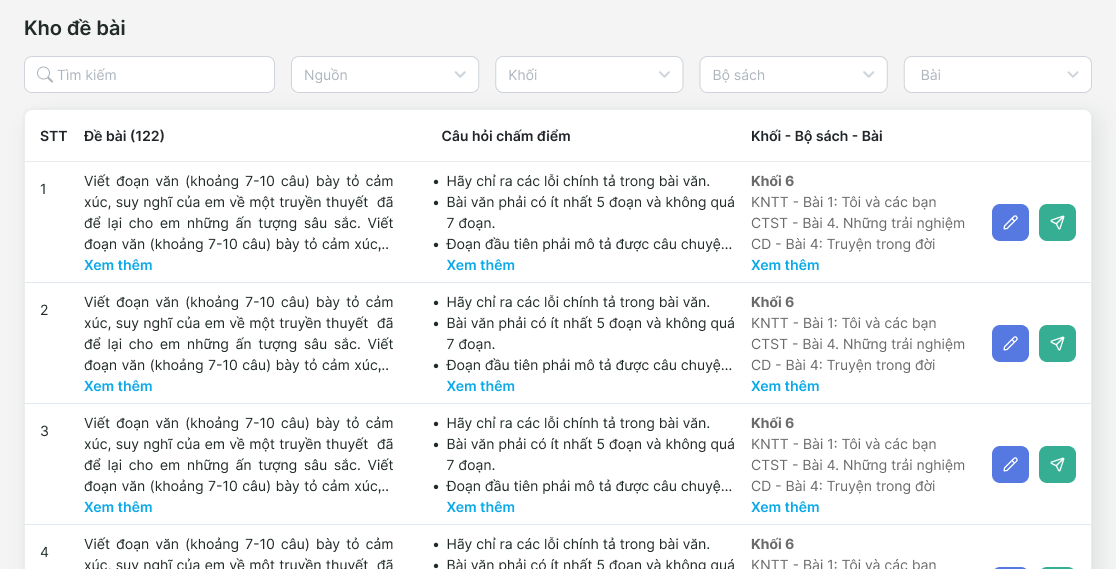Click the Đề bài (122) column header
Viewport: 1116px width, 569px height.
tap(124, 136)
